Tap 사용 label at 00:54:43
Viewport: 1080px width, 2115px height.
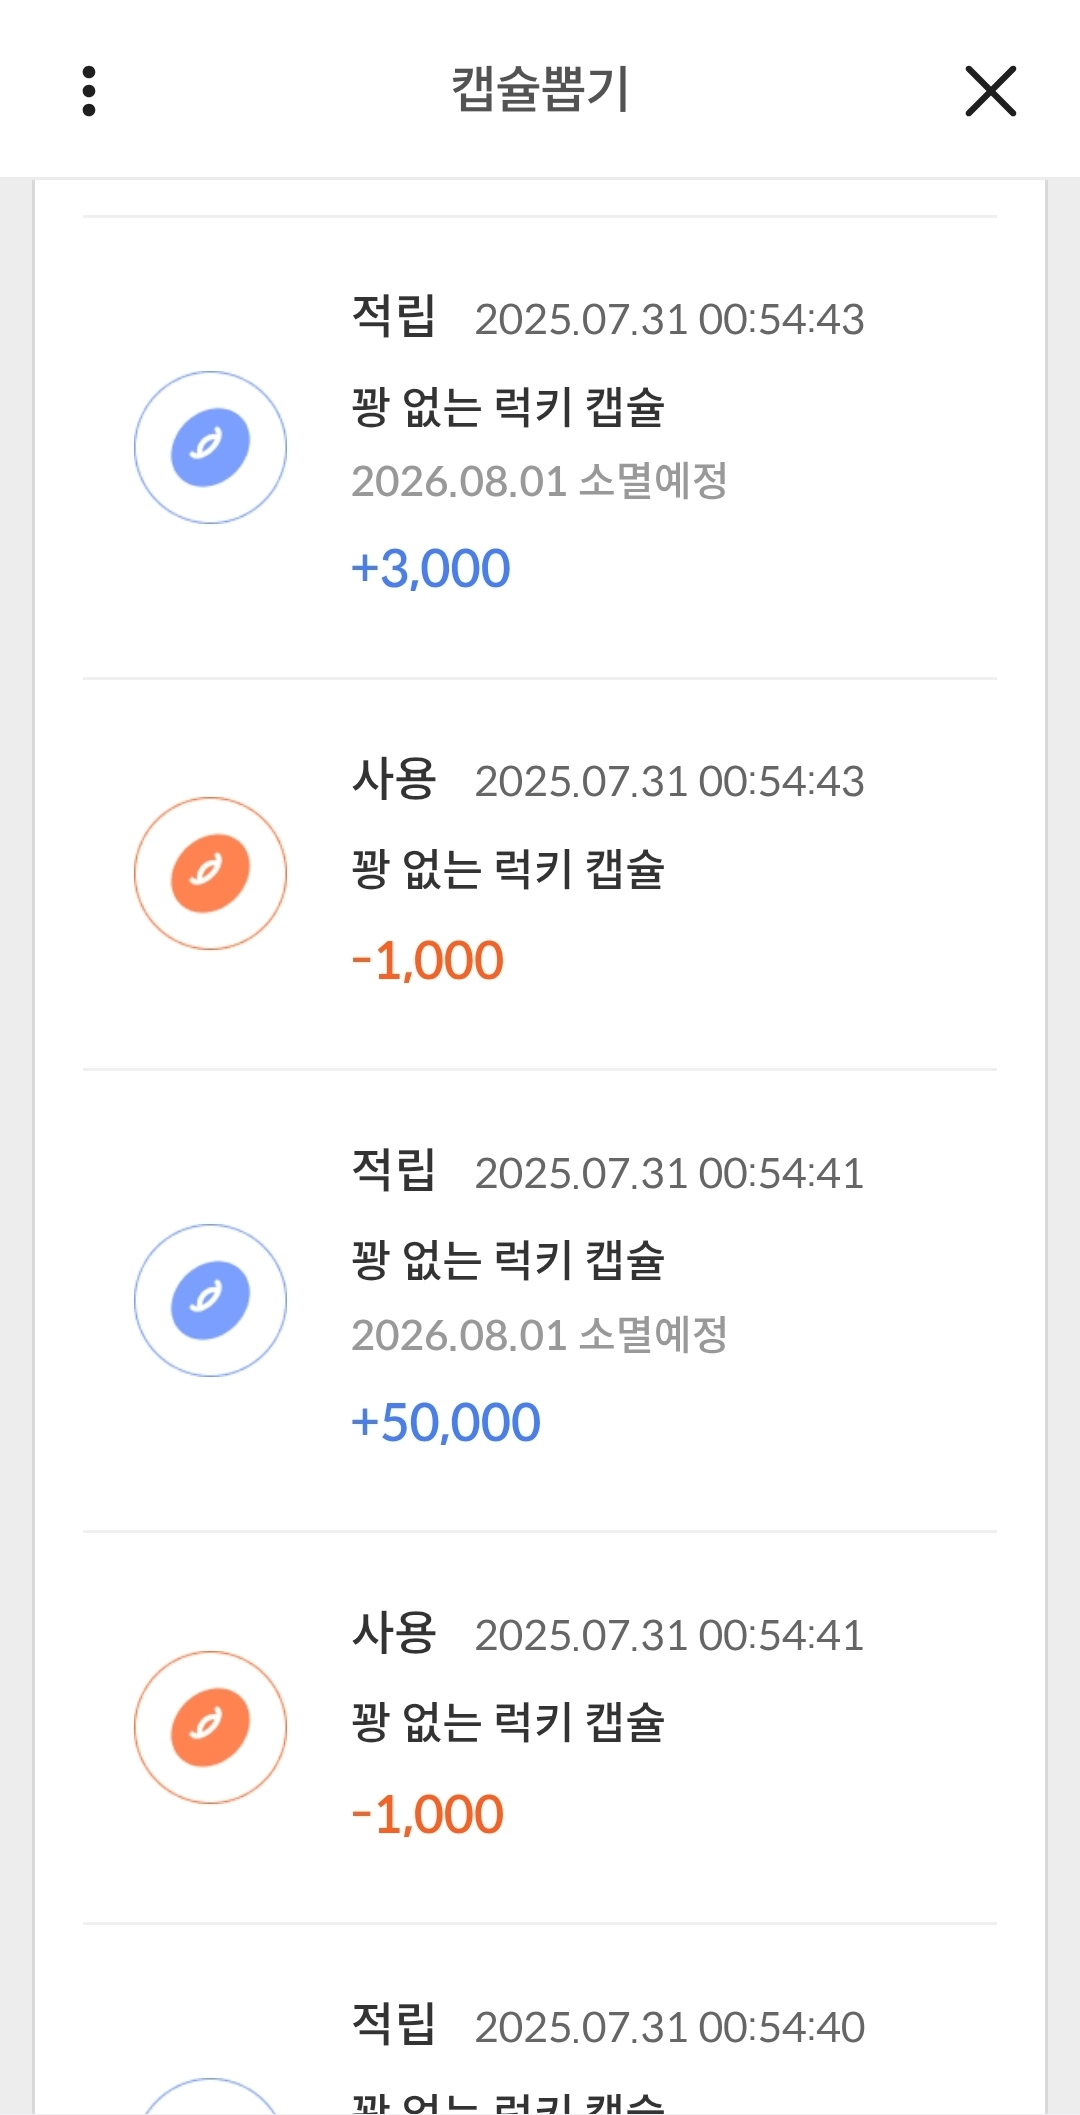pos(394,779)
